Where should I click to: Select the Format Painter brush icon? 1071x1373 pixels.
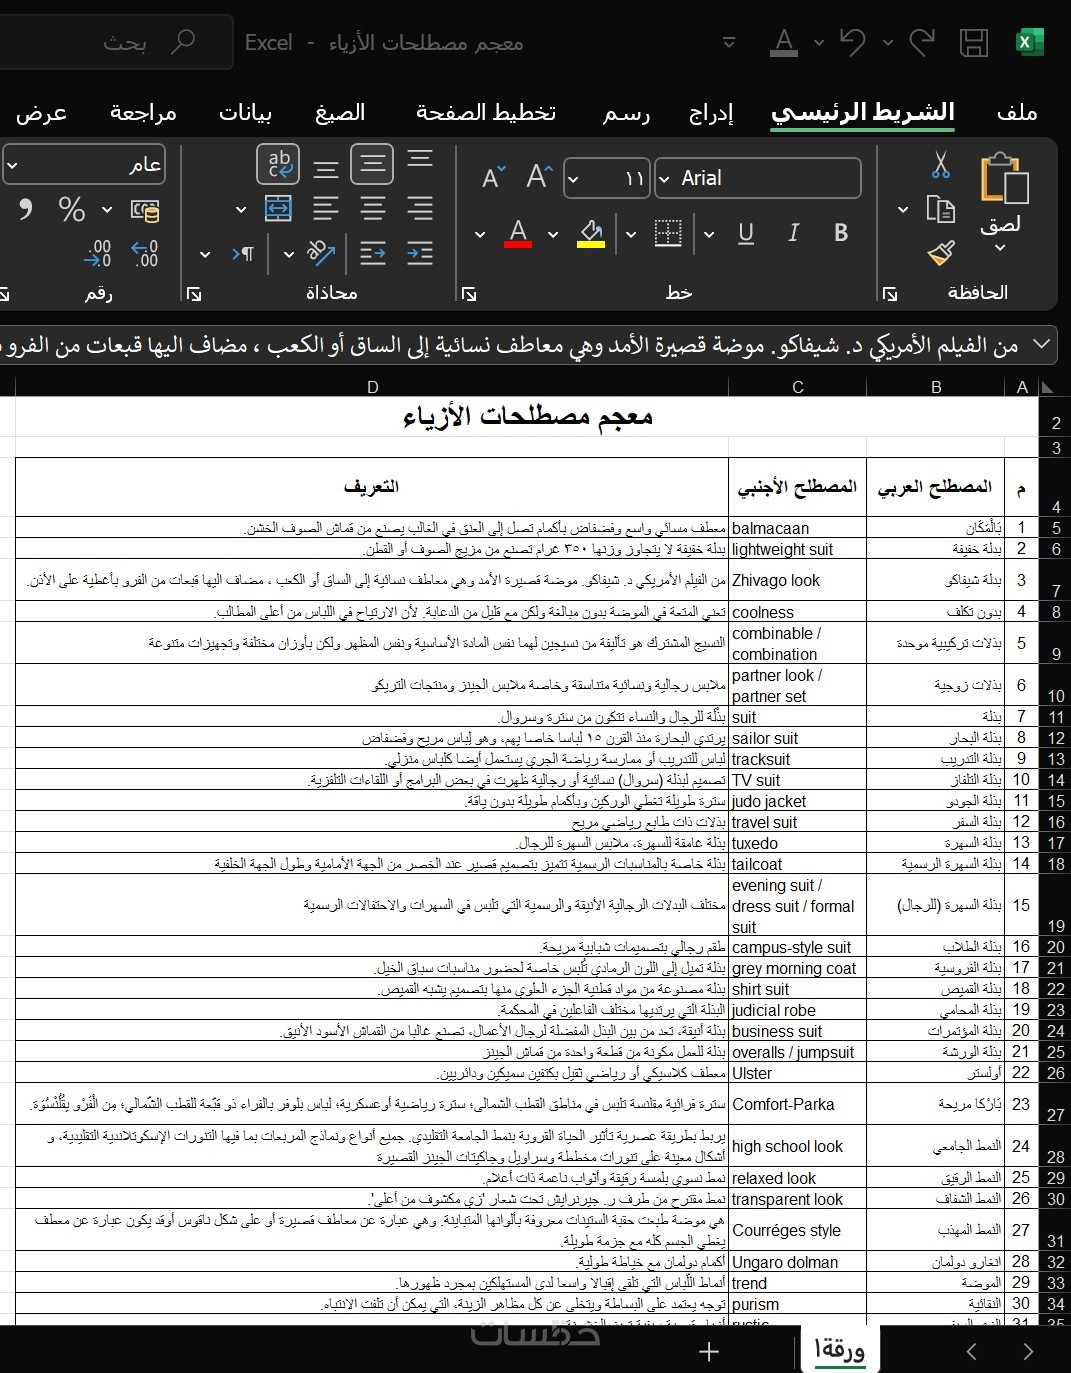coord(940,253)
